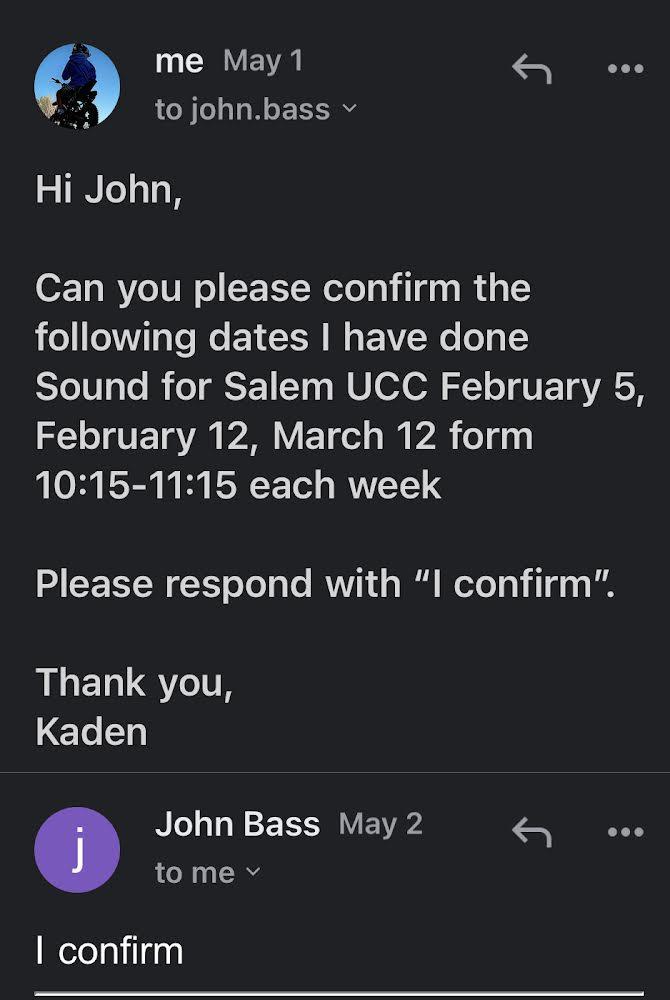Tap the "May 1" date label

click(263, 61)
